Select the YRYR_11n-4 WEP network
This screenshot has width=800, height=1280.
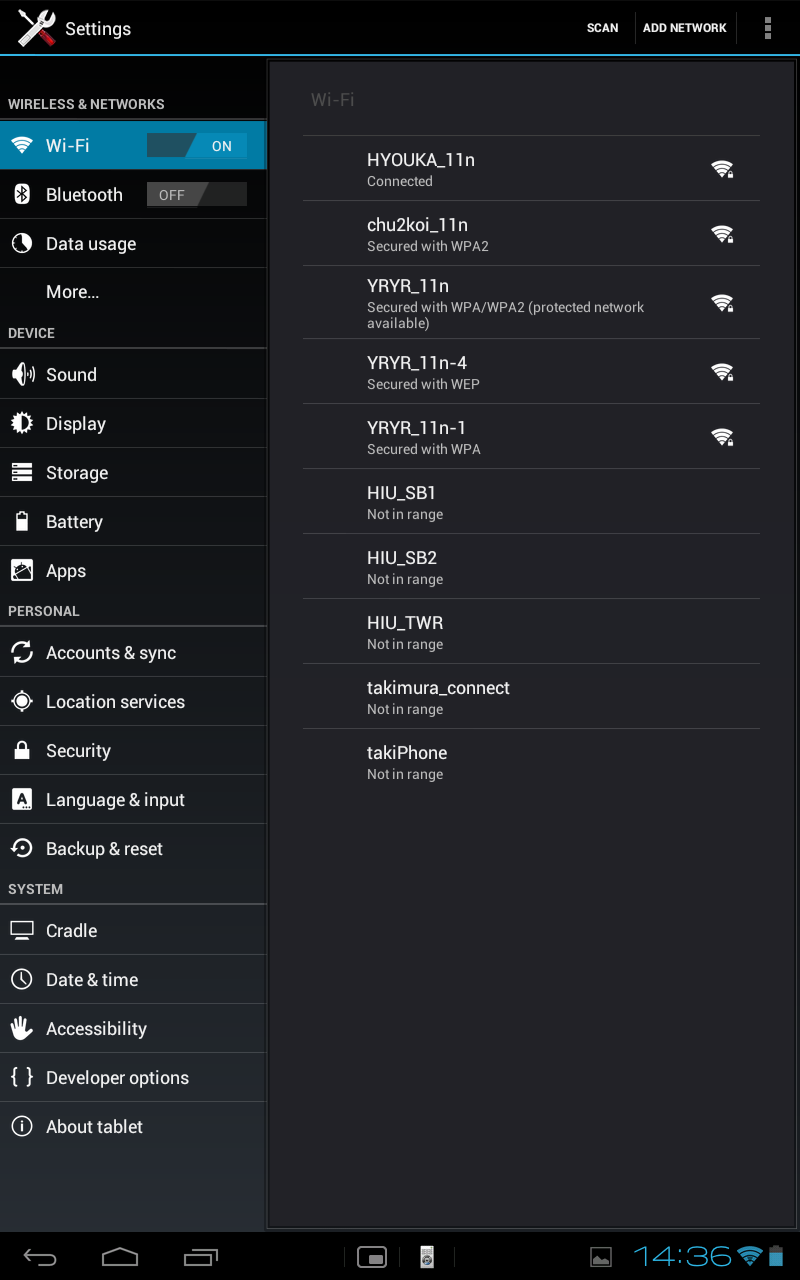[531, 371]
